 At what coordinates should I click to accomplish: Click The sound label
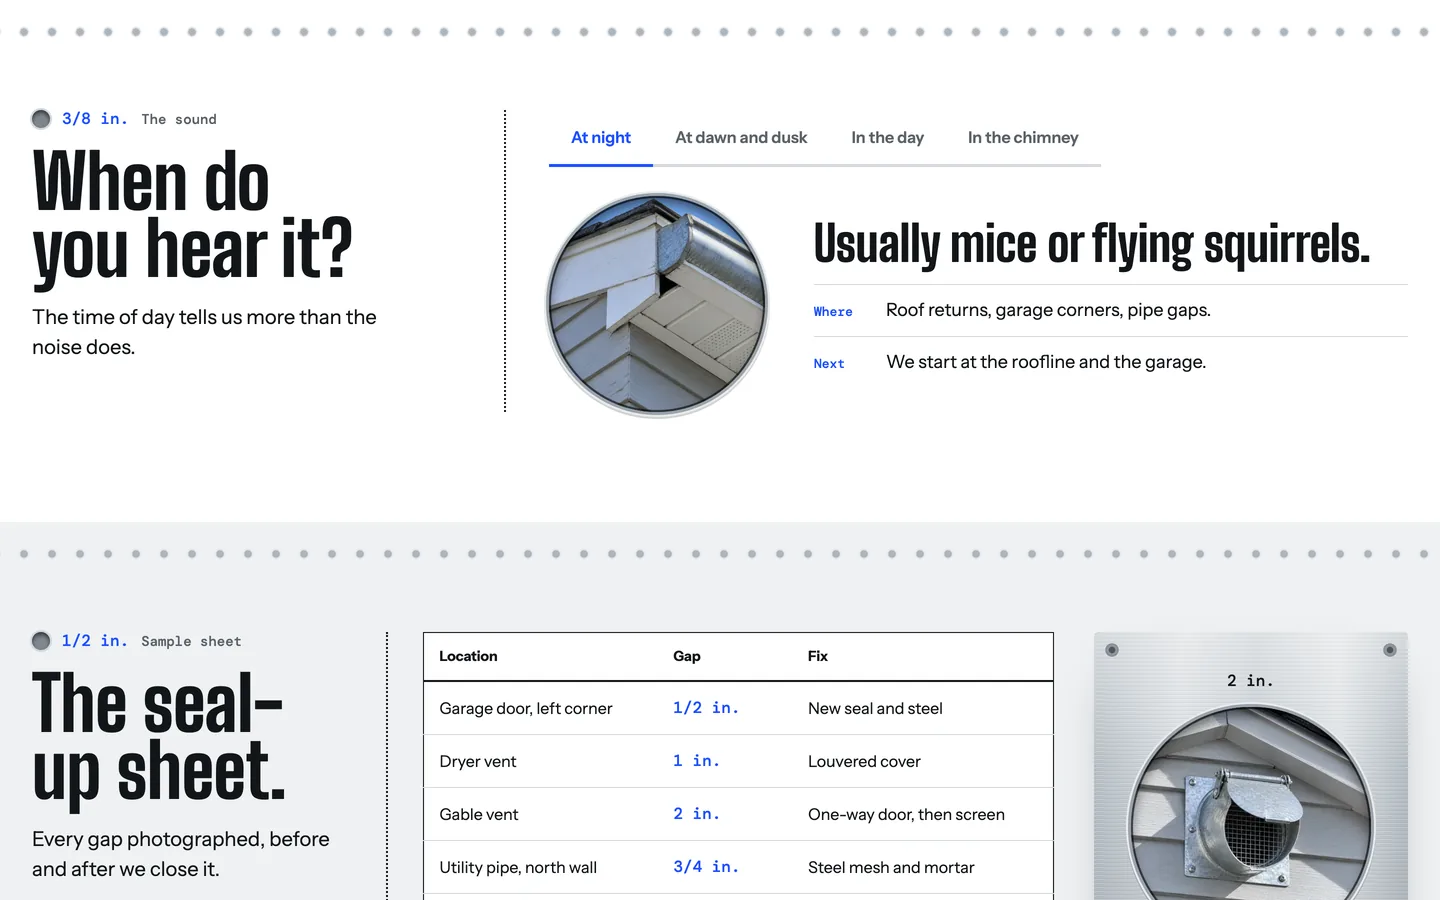click(x=179, y=119)
